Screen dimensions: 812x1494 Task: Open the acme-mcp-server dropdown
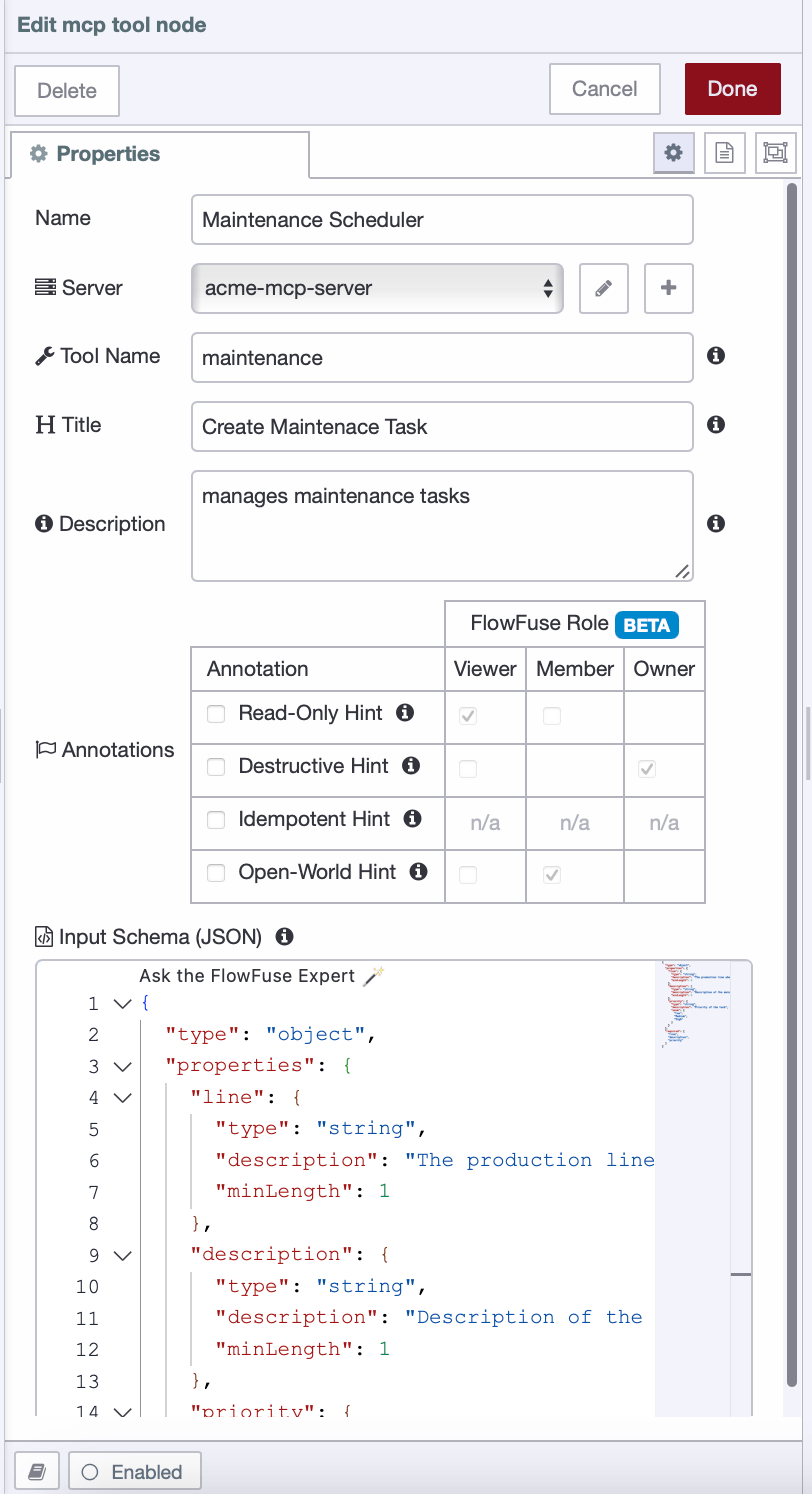tap(377, 288)
